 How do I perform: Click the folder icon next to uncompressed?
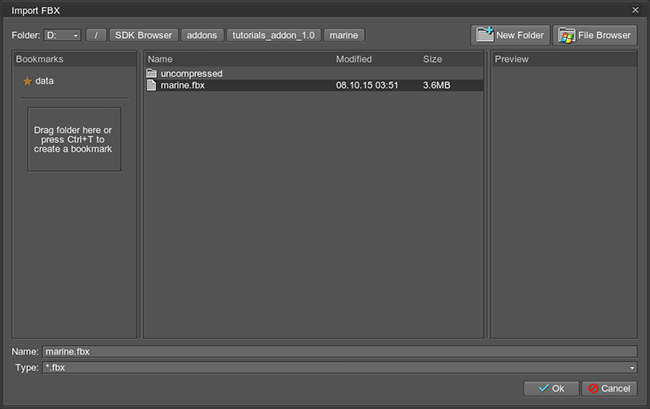click(152, 74)
